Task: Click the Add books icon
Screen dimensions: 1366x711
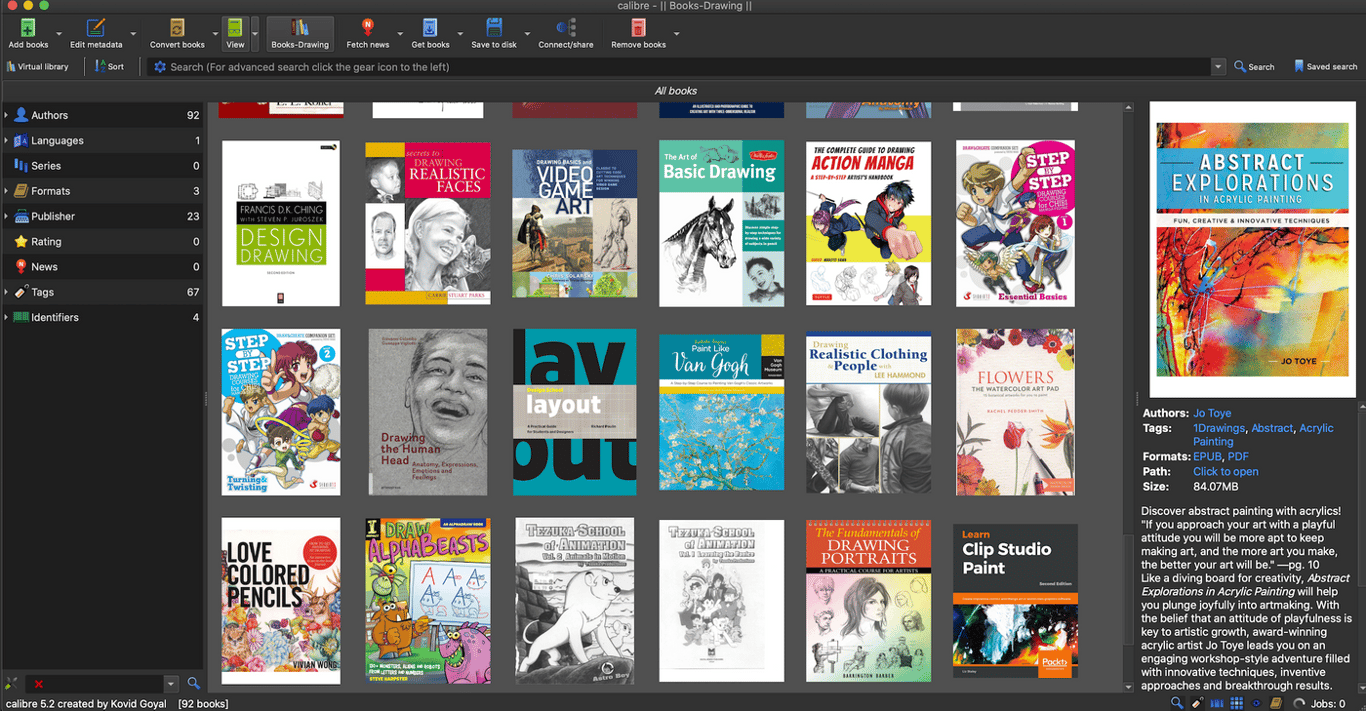Action: point(28,28)
